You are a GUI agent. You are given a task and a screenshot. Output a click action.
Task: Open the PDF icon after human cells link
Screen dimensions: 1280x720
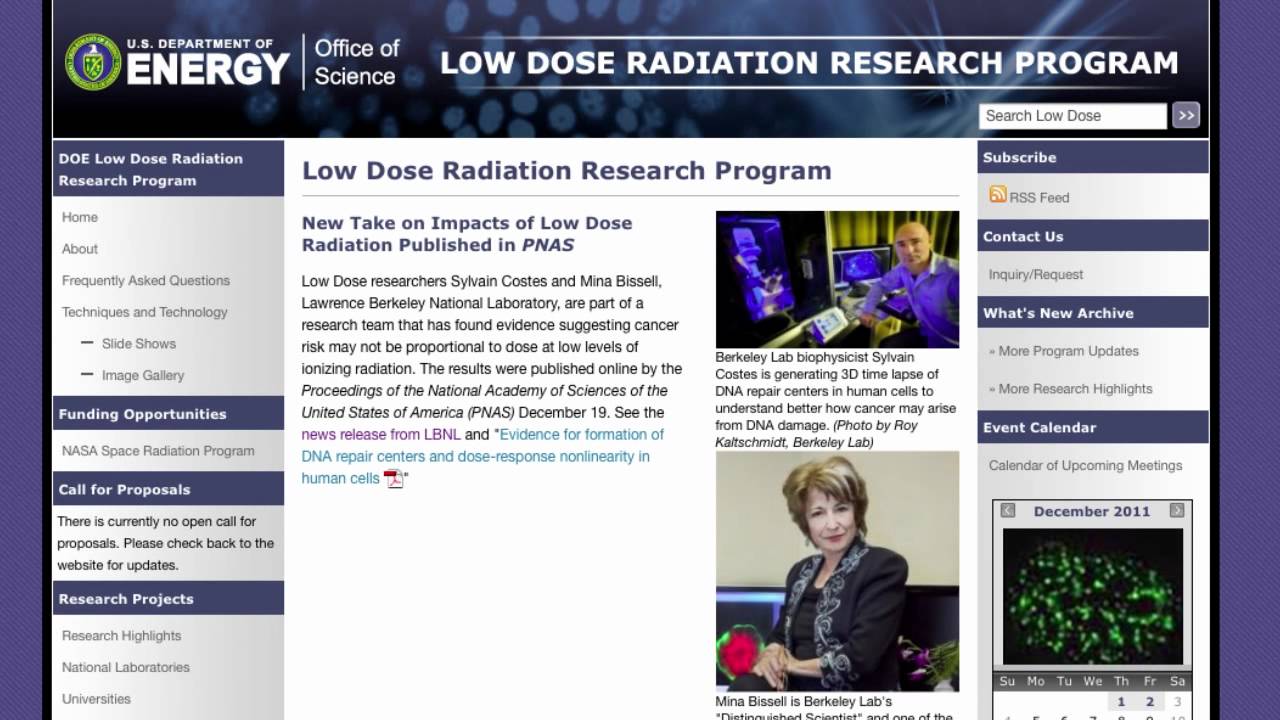pos(394,479)
